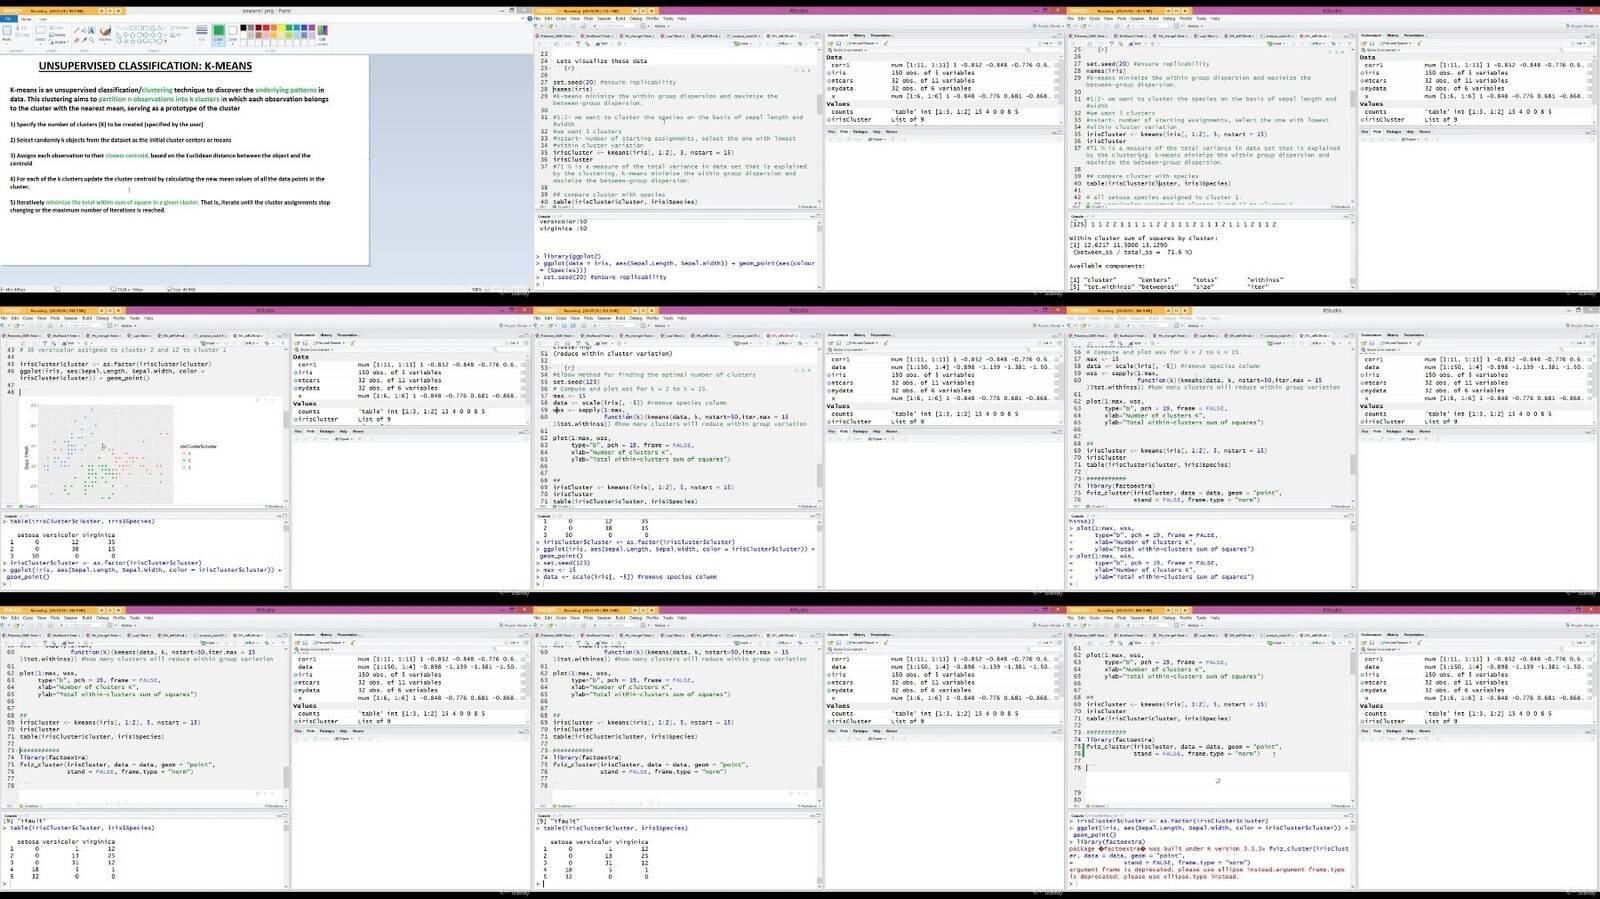This screenshot has height=899, width=1600.
Task: Click 'Lets visualize these data' in the editor
Action: click(x=602, y=61)
